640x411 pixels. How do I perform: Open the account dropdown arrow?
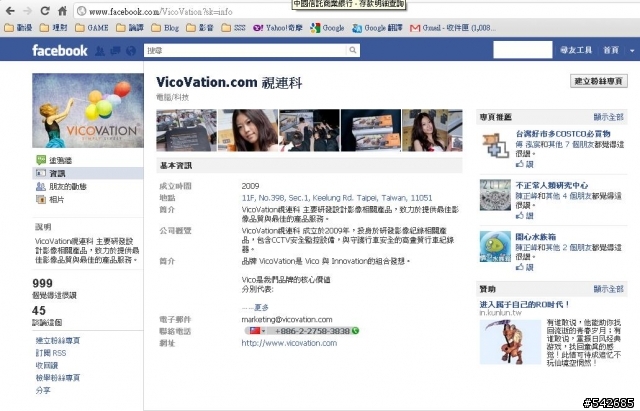pyautogui.click(x=632, y=51)
